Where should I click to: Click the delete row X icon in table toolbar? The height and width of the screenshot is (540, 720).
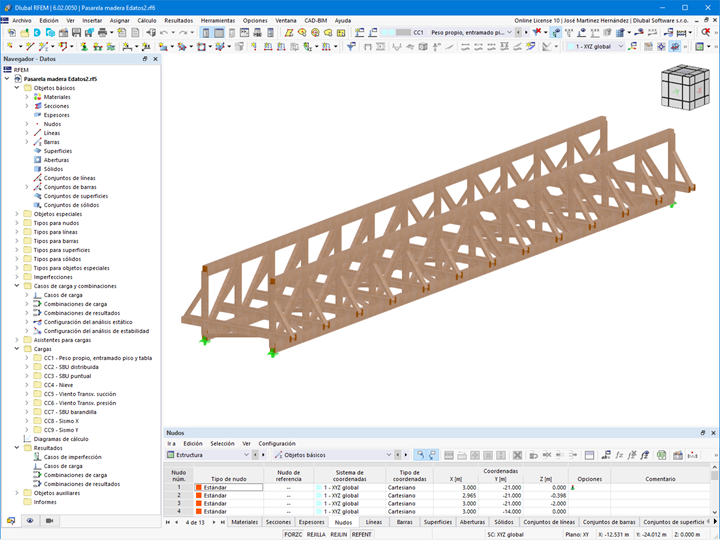pyautogui.click(x=517, y=455)
